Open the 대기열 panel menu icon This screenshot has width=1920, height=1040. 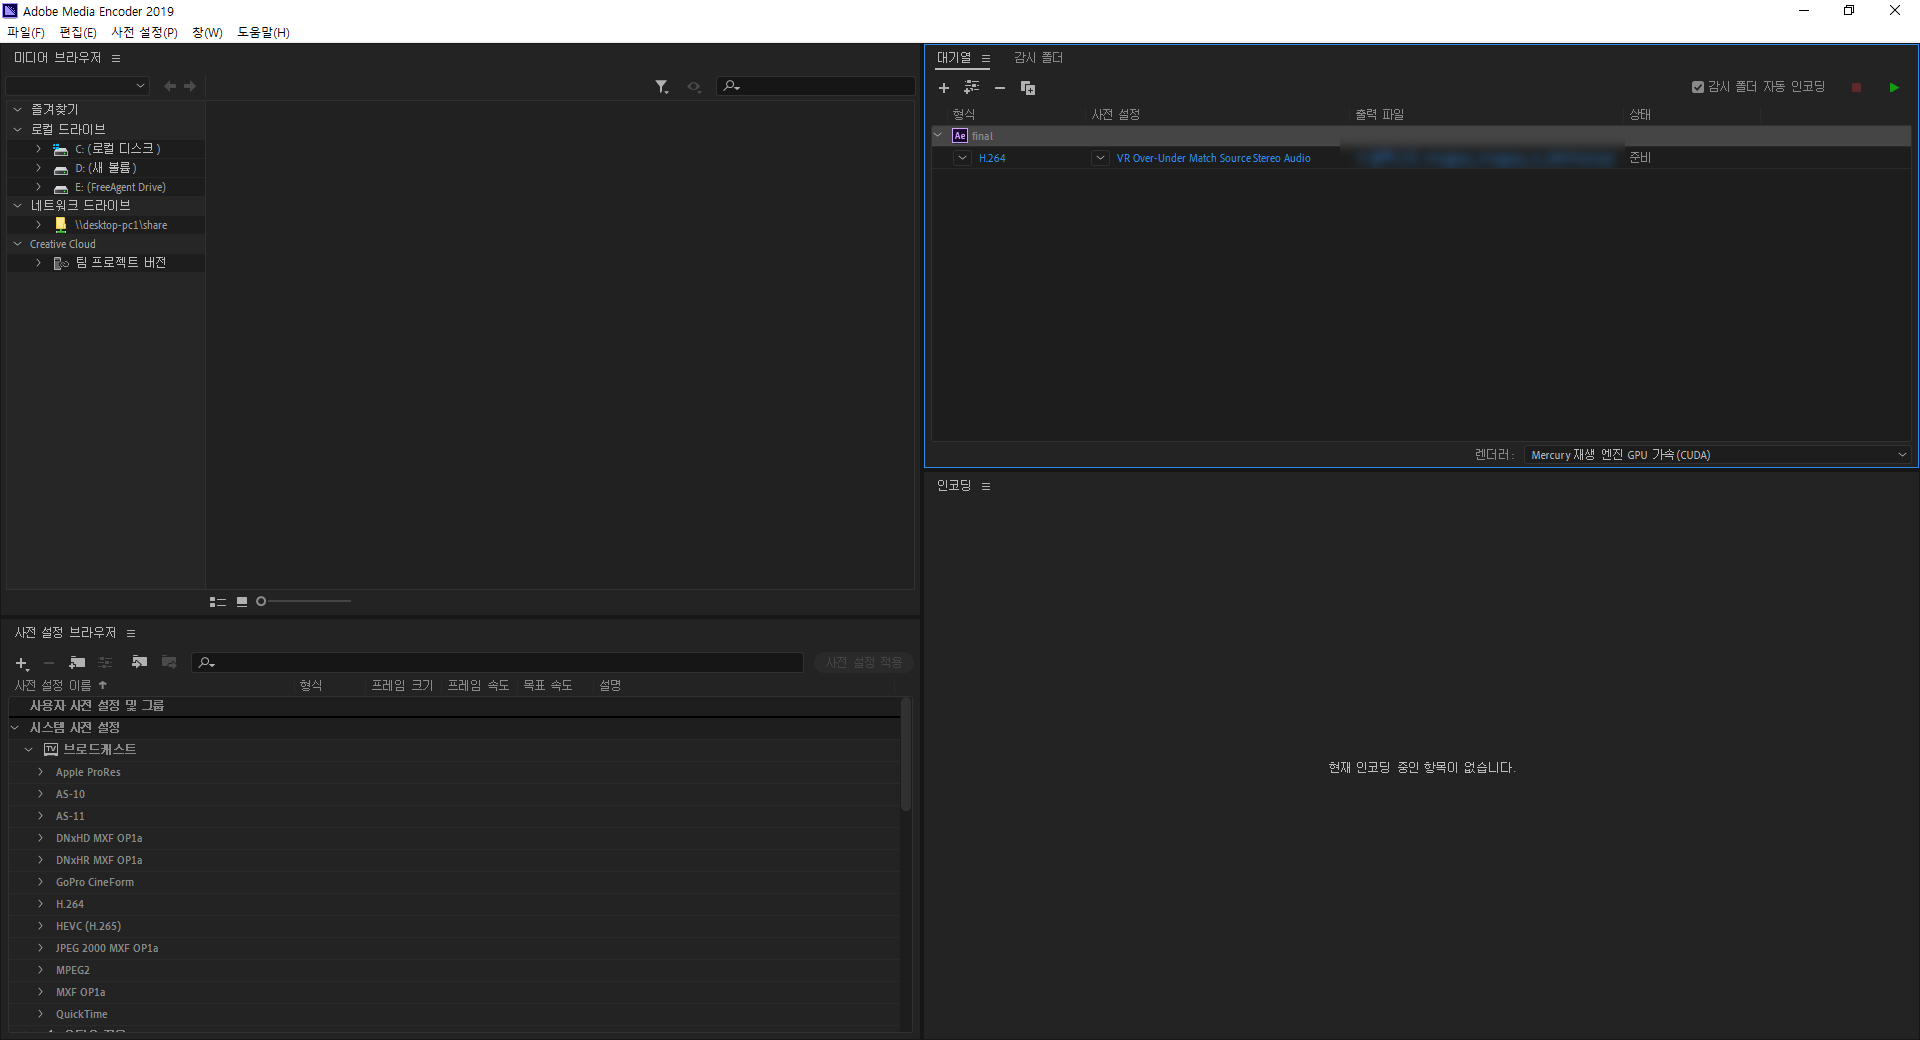(x=986, y=59)
